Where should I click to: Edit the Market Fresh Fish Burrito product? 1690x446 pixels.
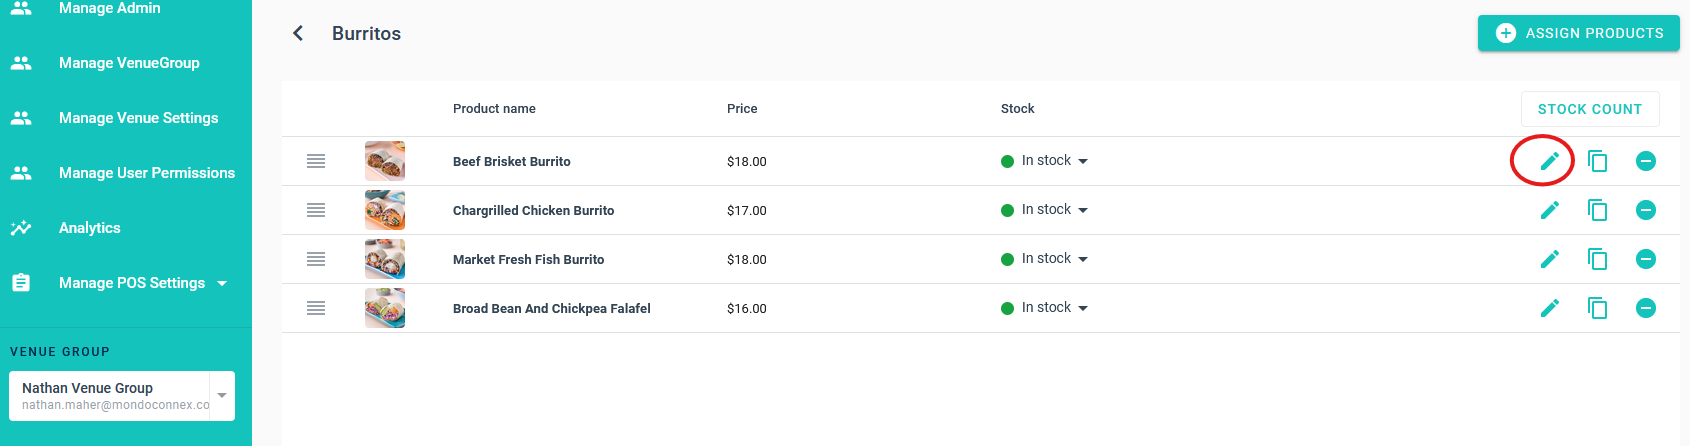click(x=1549, y=259)
